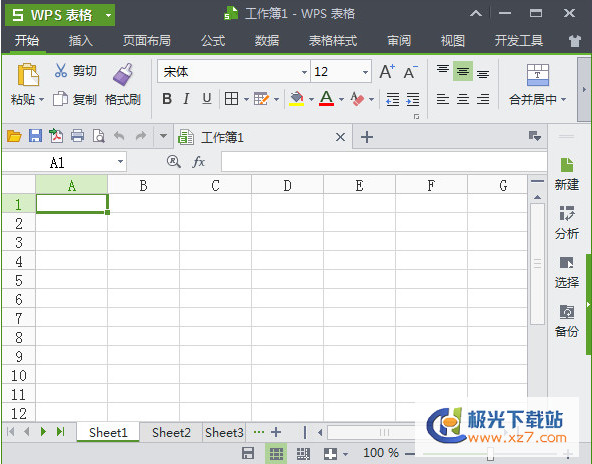This screenshot has width=592, height=464.
Task: Export to PDF icon in quick toolbar
Action: click(56, 136)
